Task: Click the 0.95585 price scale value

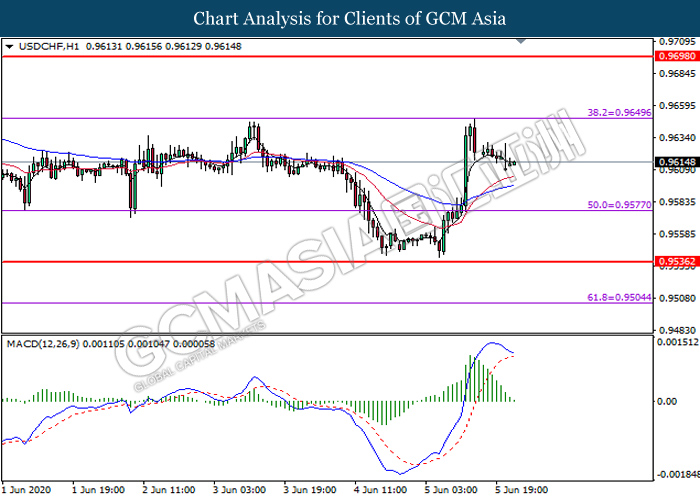Action: (x=677, y=234)
